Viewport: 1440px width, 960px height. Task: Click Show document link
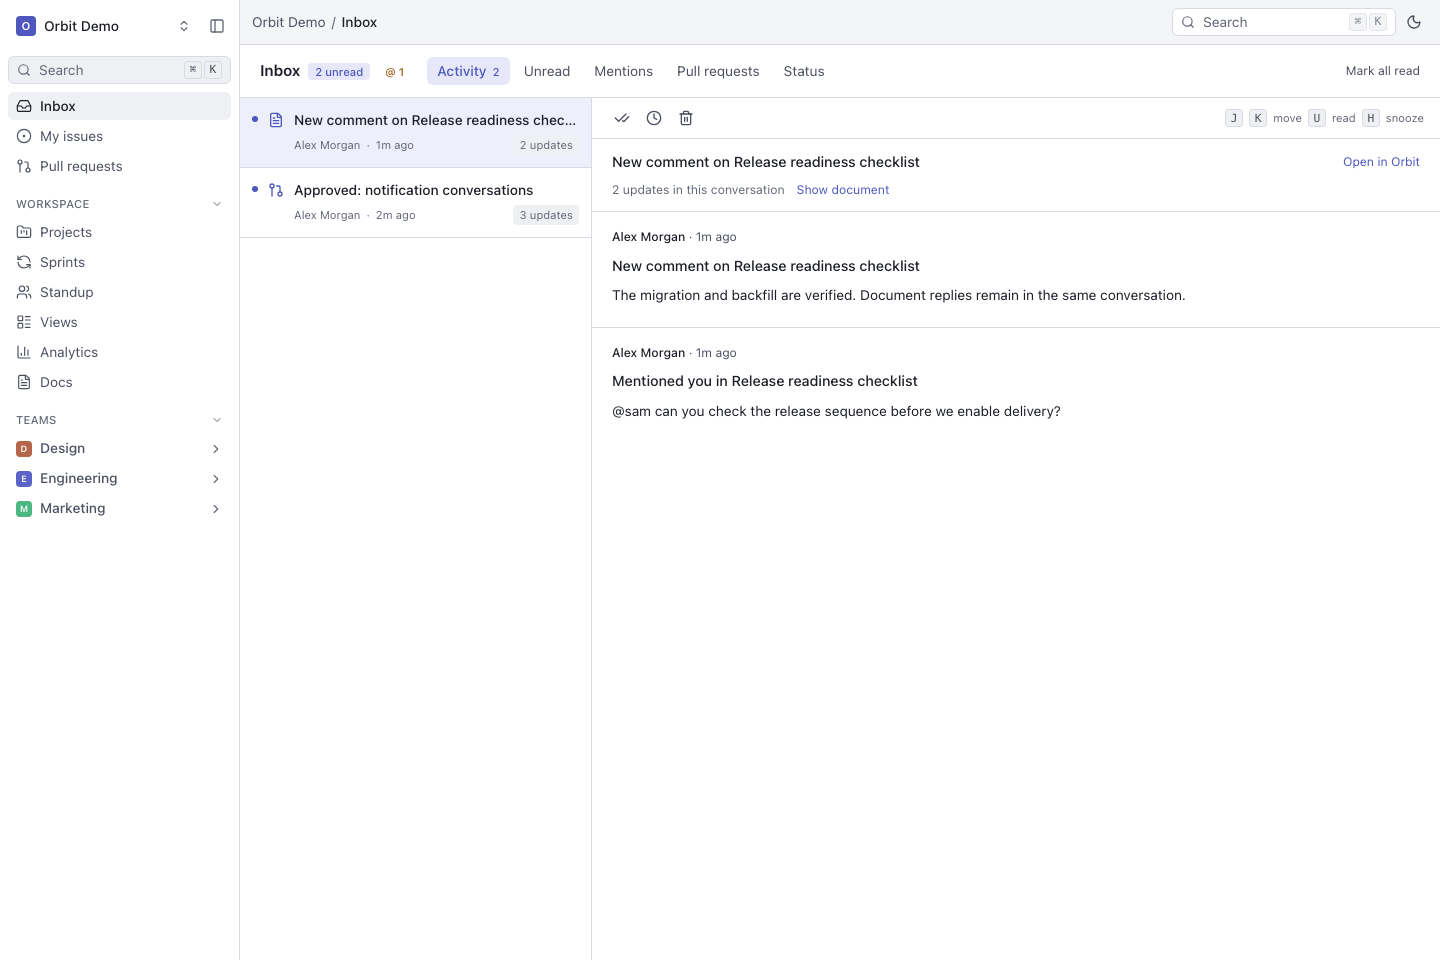(x=842, y=190)
